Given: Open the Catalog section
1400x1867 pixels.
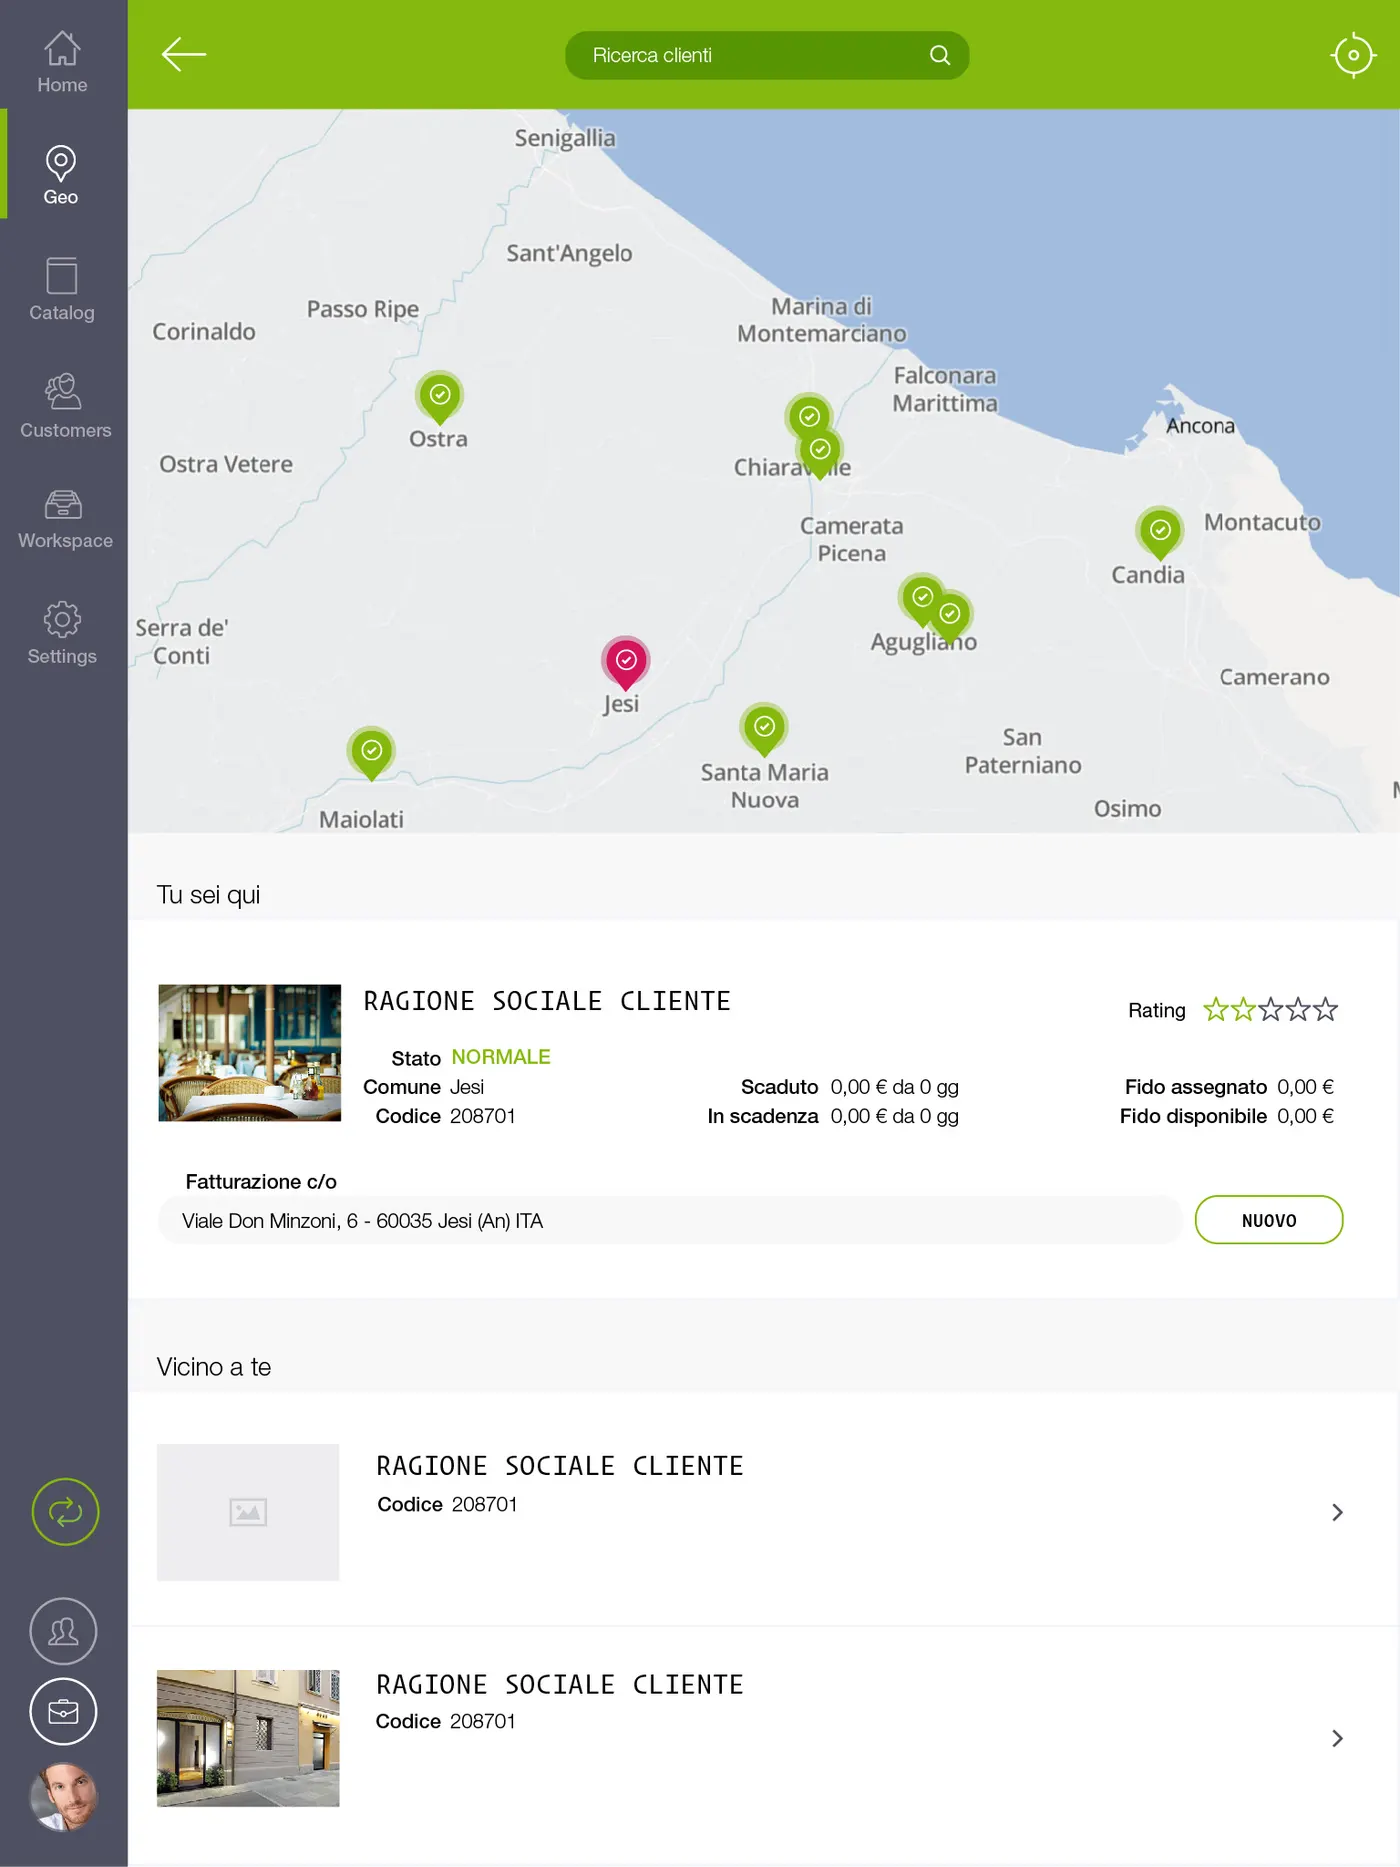Looking at the screenshot, I should pos(62,289).
